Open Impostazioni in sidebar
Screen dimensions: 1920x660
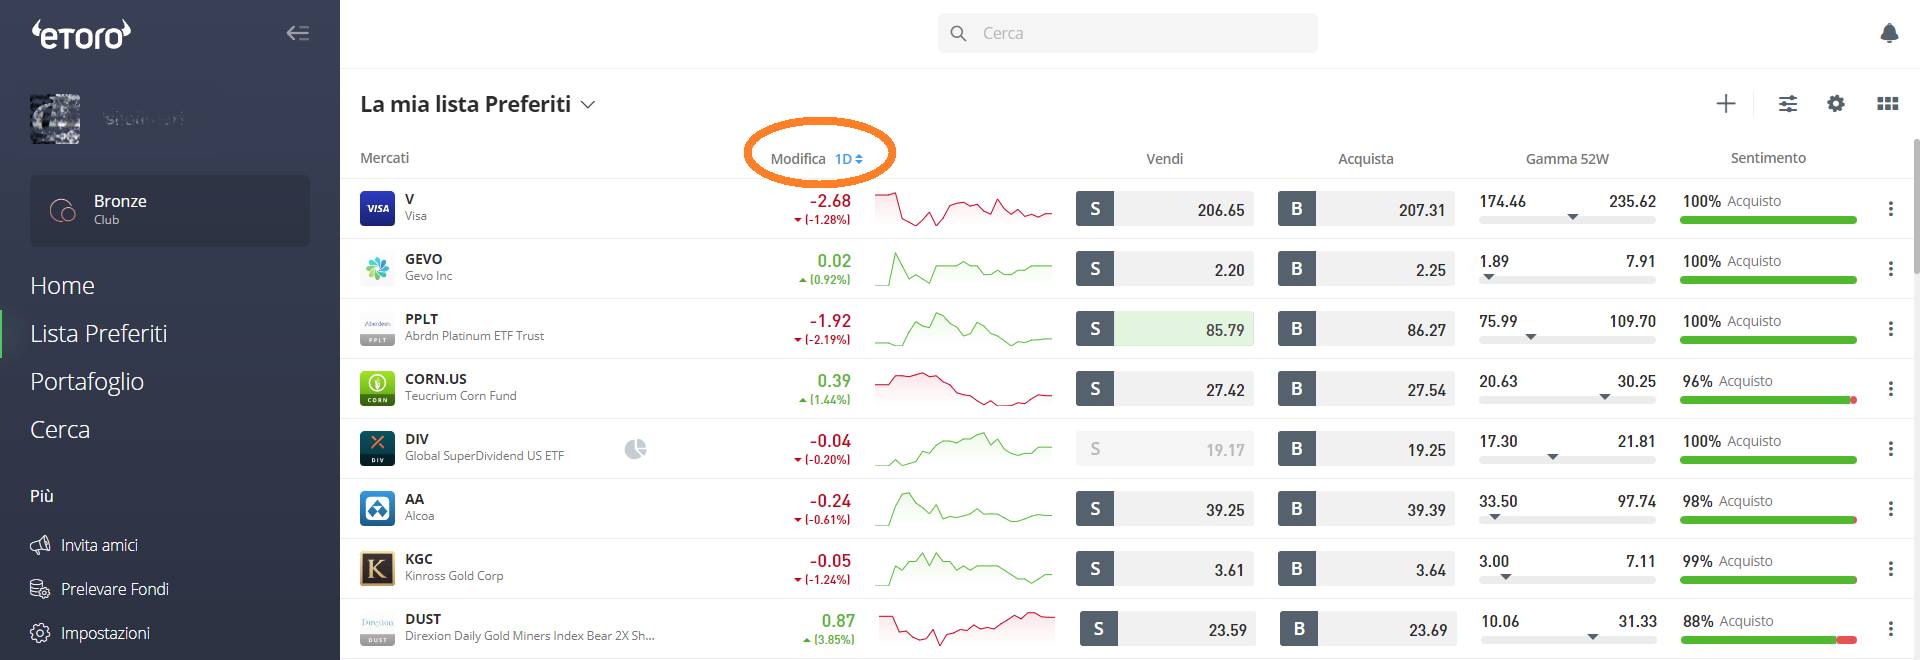[x=90, y=633]
